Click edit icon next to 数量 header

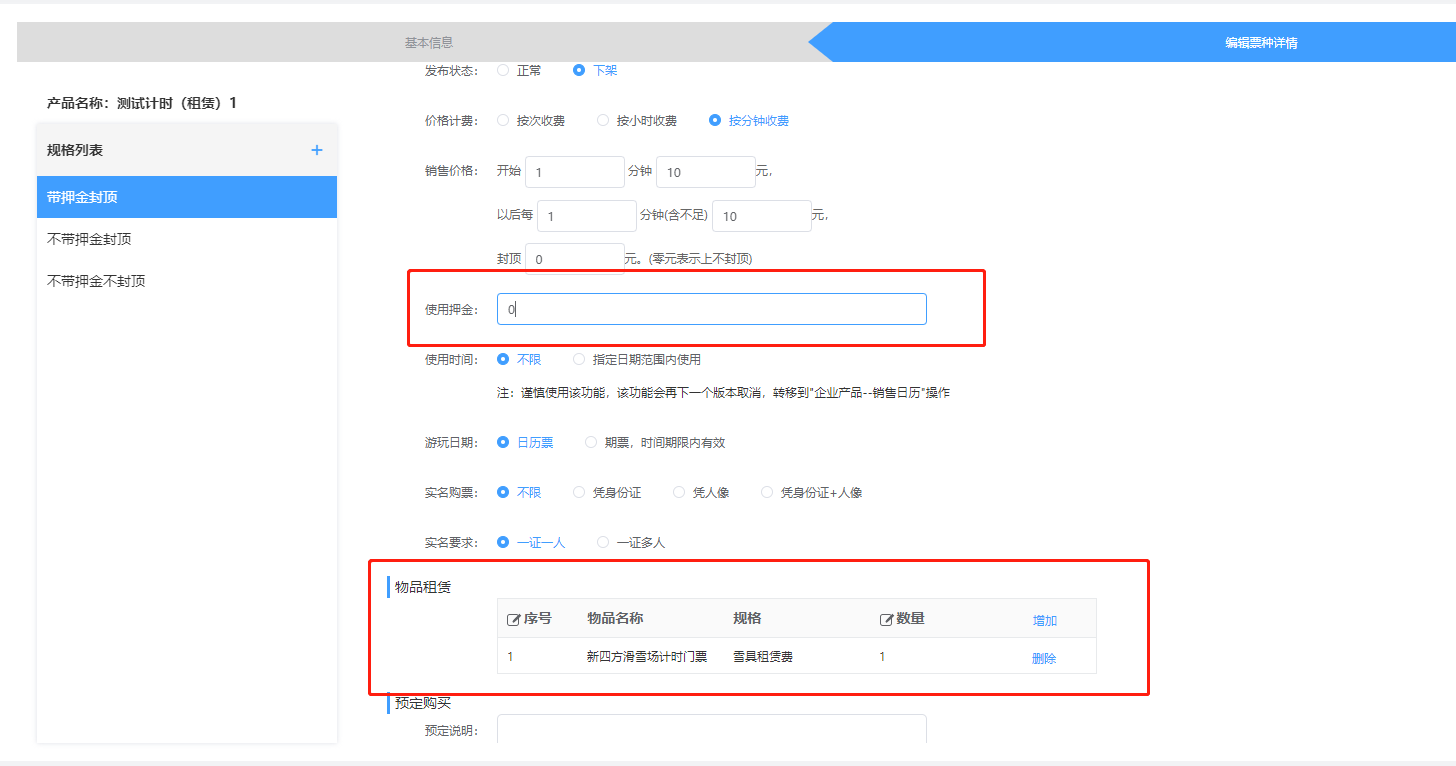pyautogui.click(x=886, y=619)
